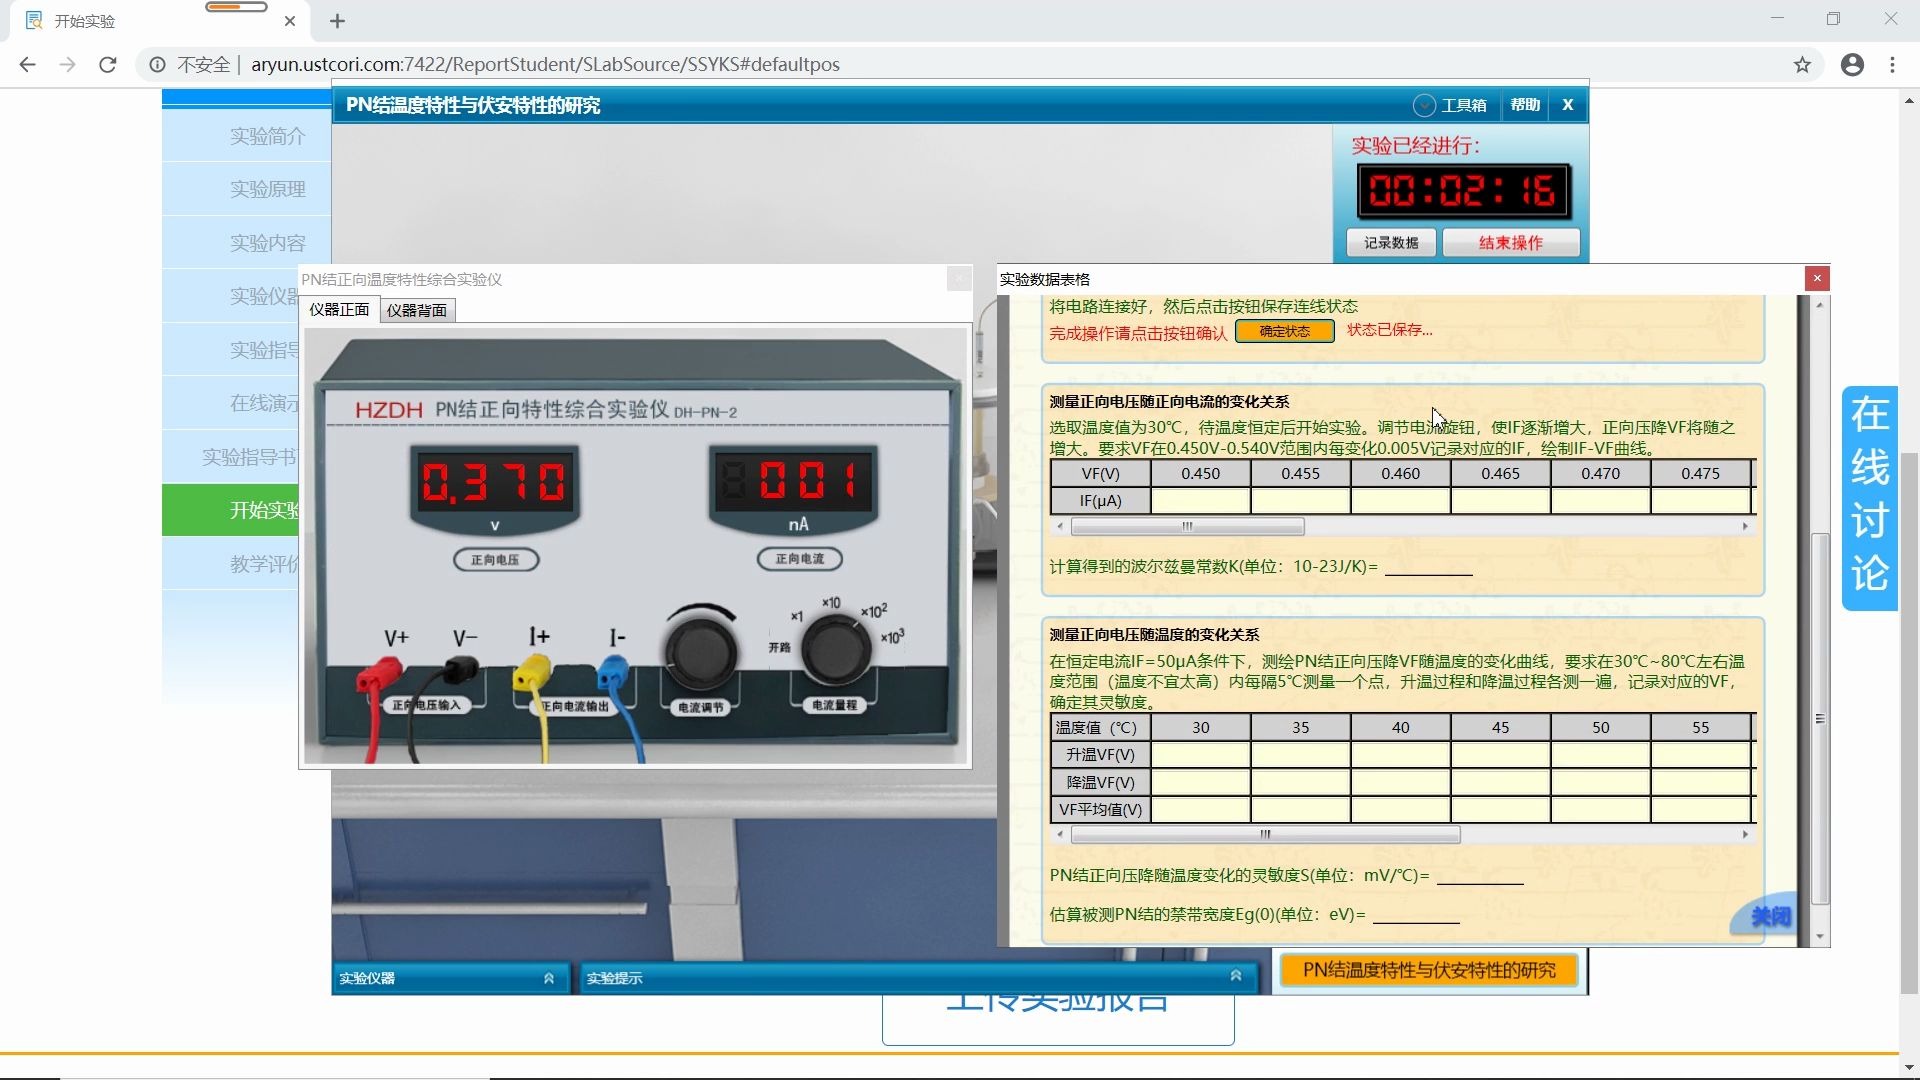Click the 电流量程 range selector knob

[x=835, y=651]
